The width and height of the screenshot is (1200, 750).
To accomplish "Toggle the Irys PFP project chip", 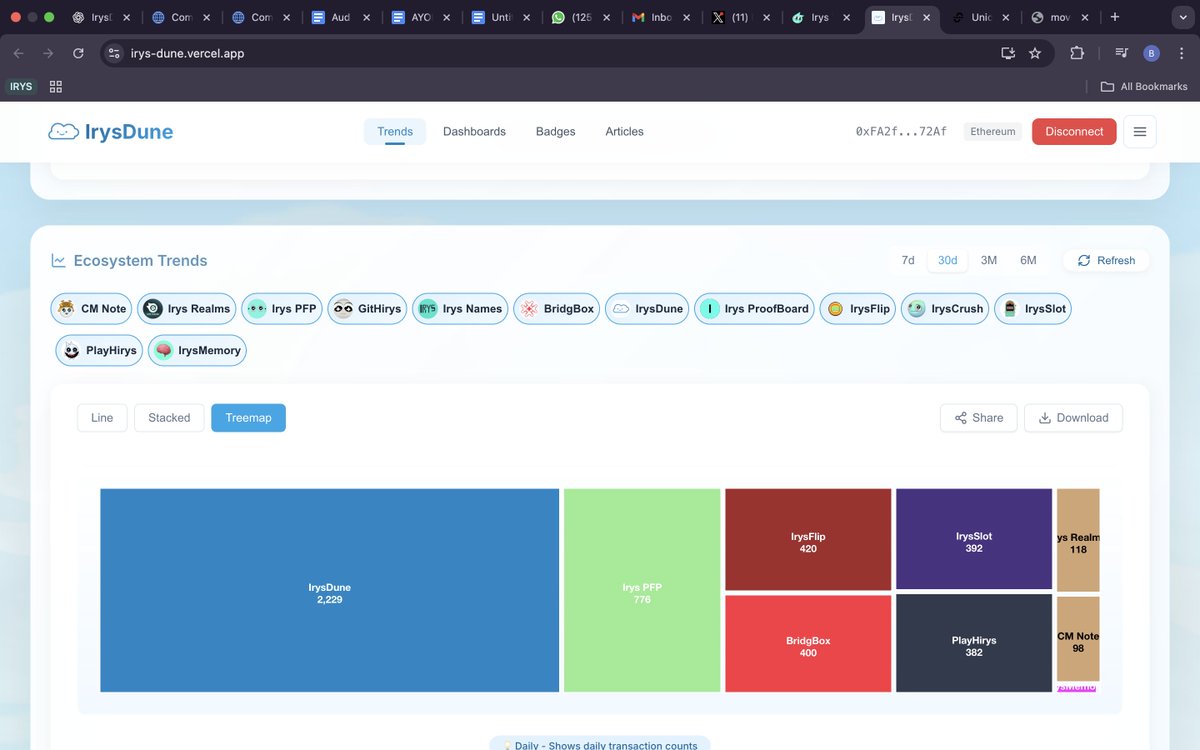I will [x=282, y=309].
